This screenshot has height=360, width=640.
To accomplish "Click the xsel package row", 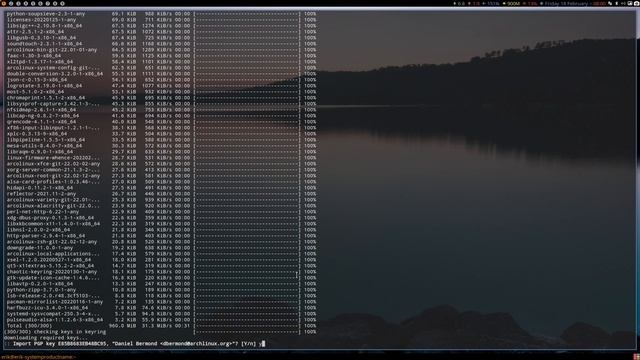I will 161,260.
